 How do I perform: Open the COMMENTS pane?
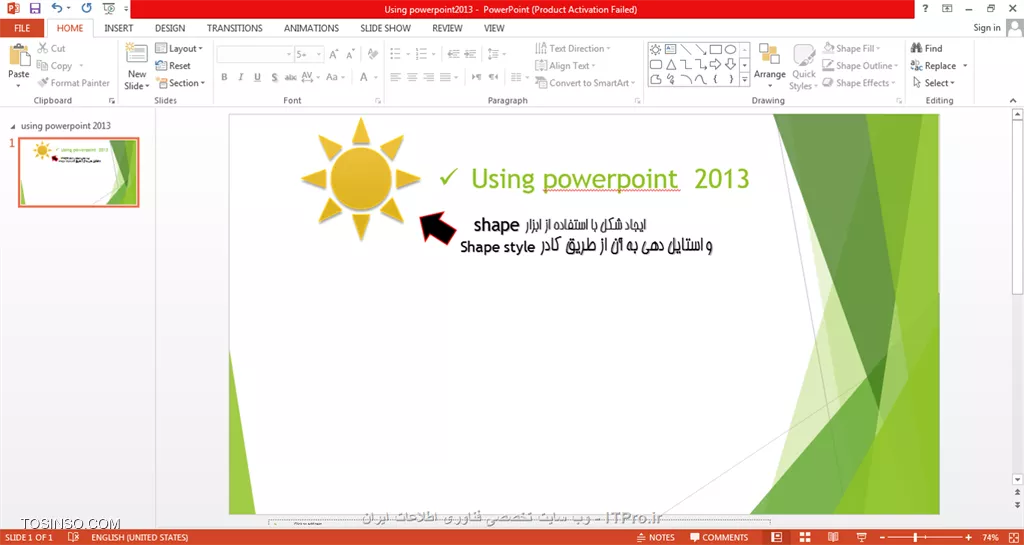click(x=719, y=537)
